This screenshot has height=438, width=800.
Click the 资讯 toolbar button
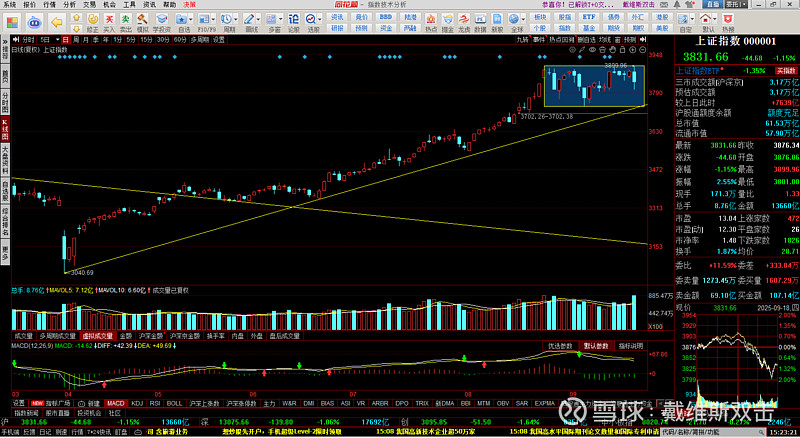pyautogui.click(x=337, y=17)
